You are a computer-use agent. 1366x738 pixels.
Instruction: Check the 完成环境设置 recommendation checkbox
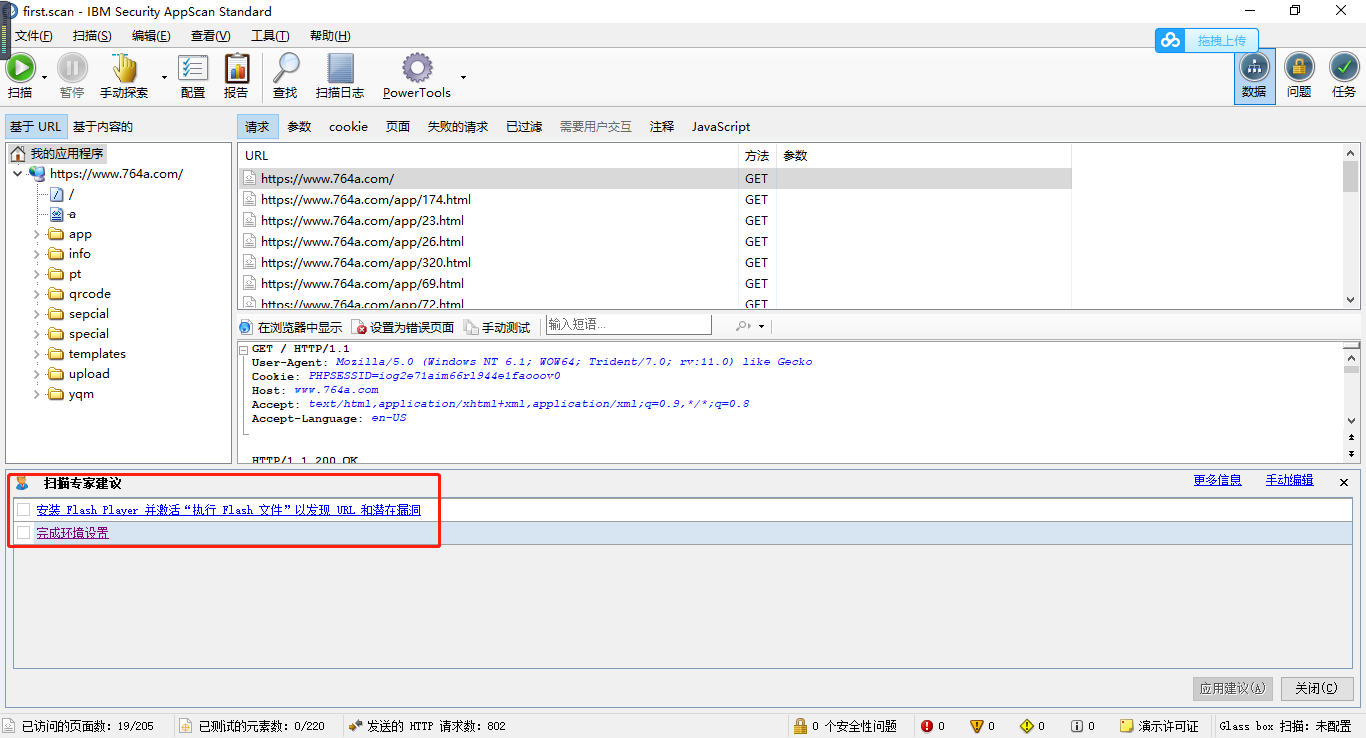point(24,533)
